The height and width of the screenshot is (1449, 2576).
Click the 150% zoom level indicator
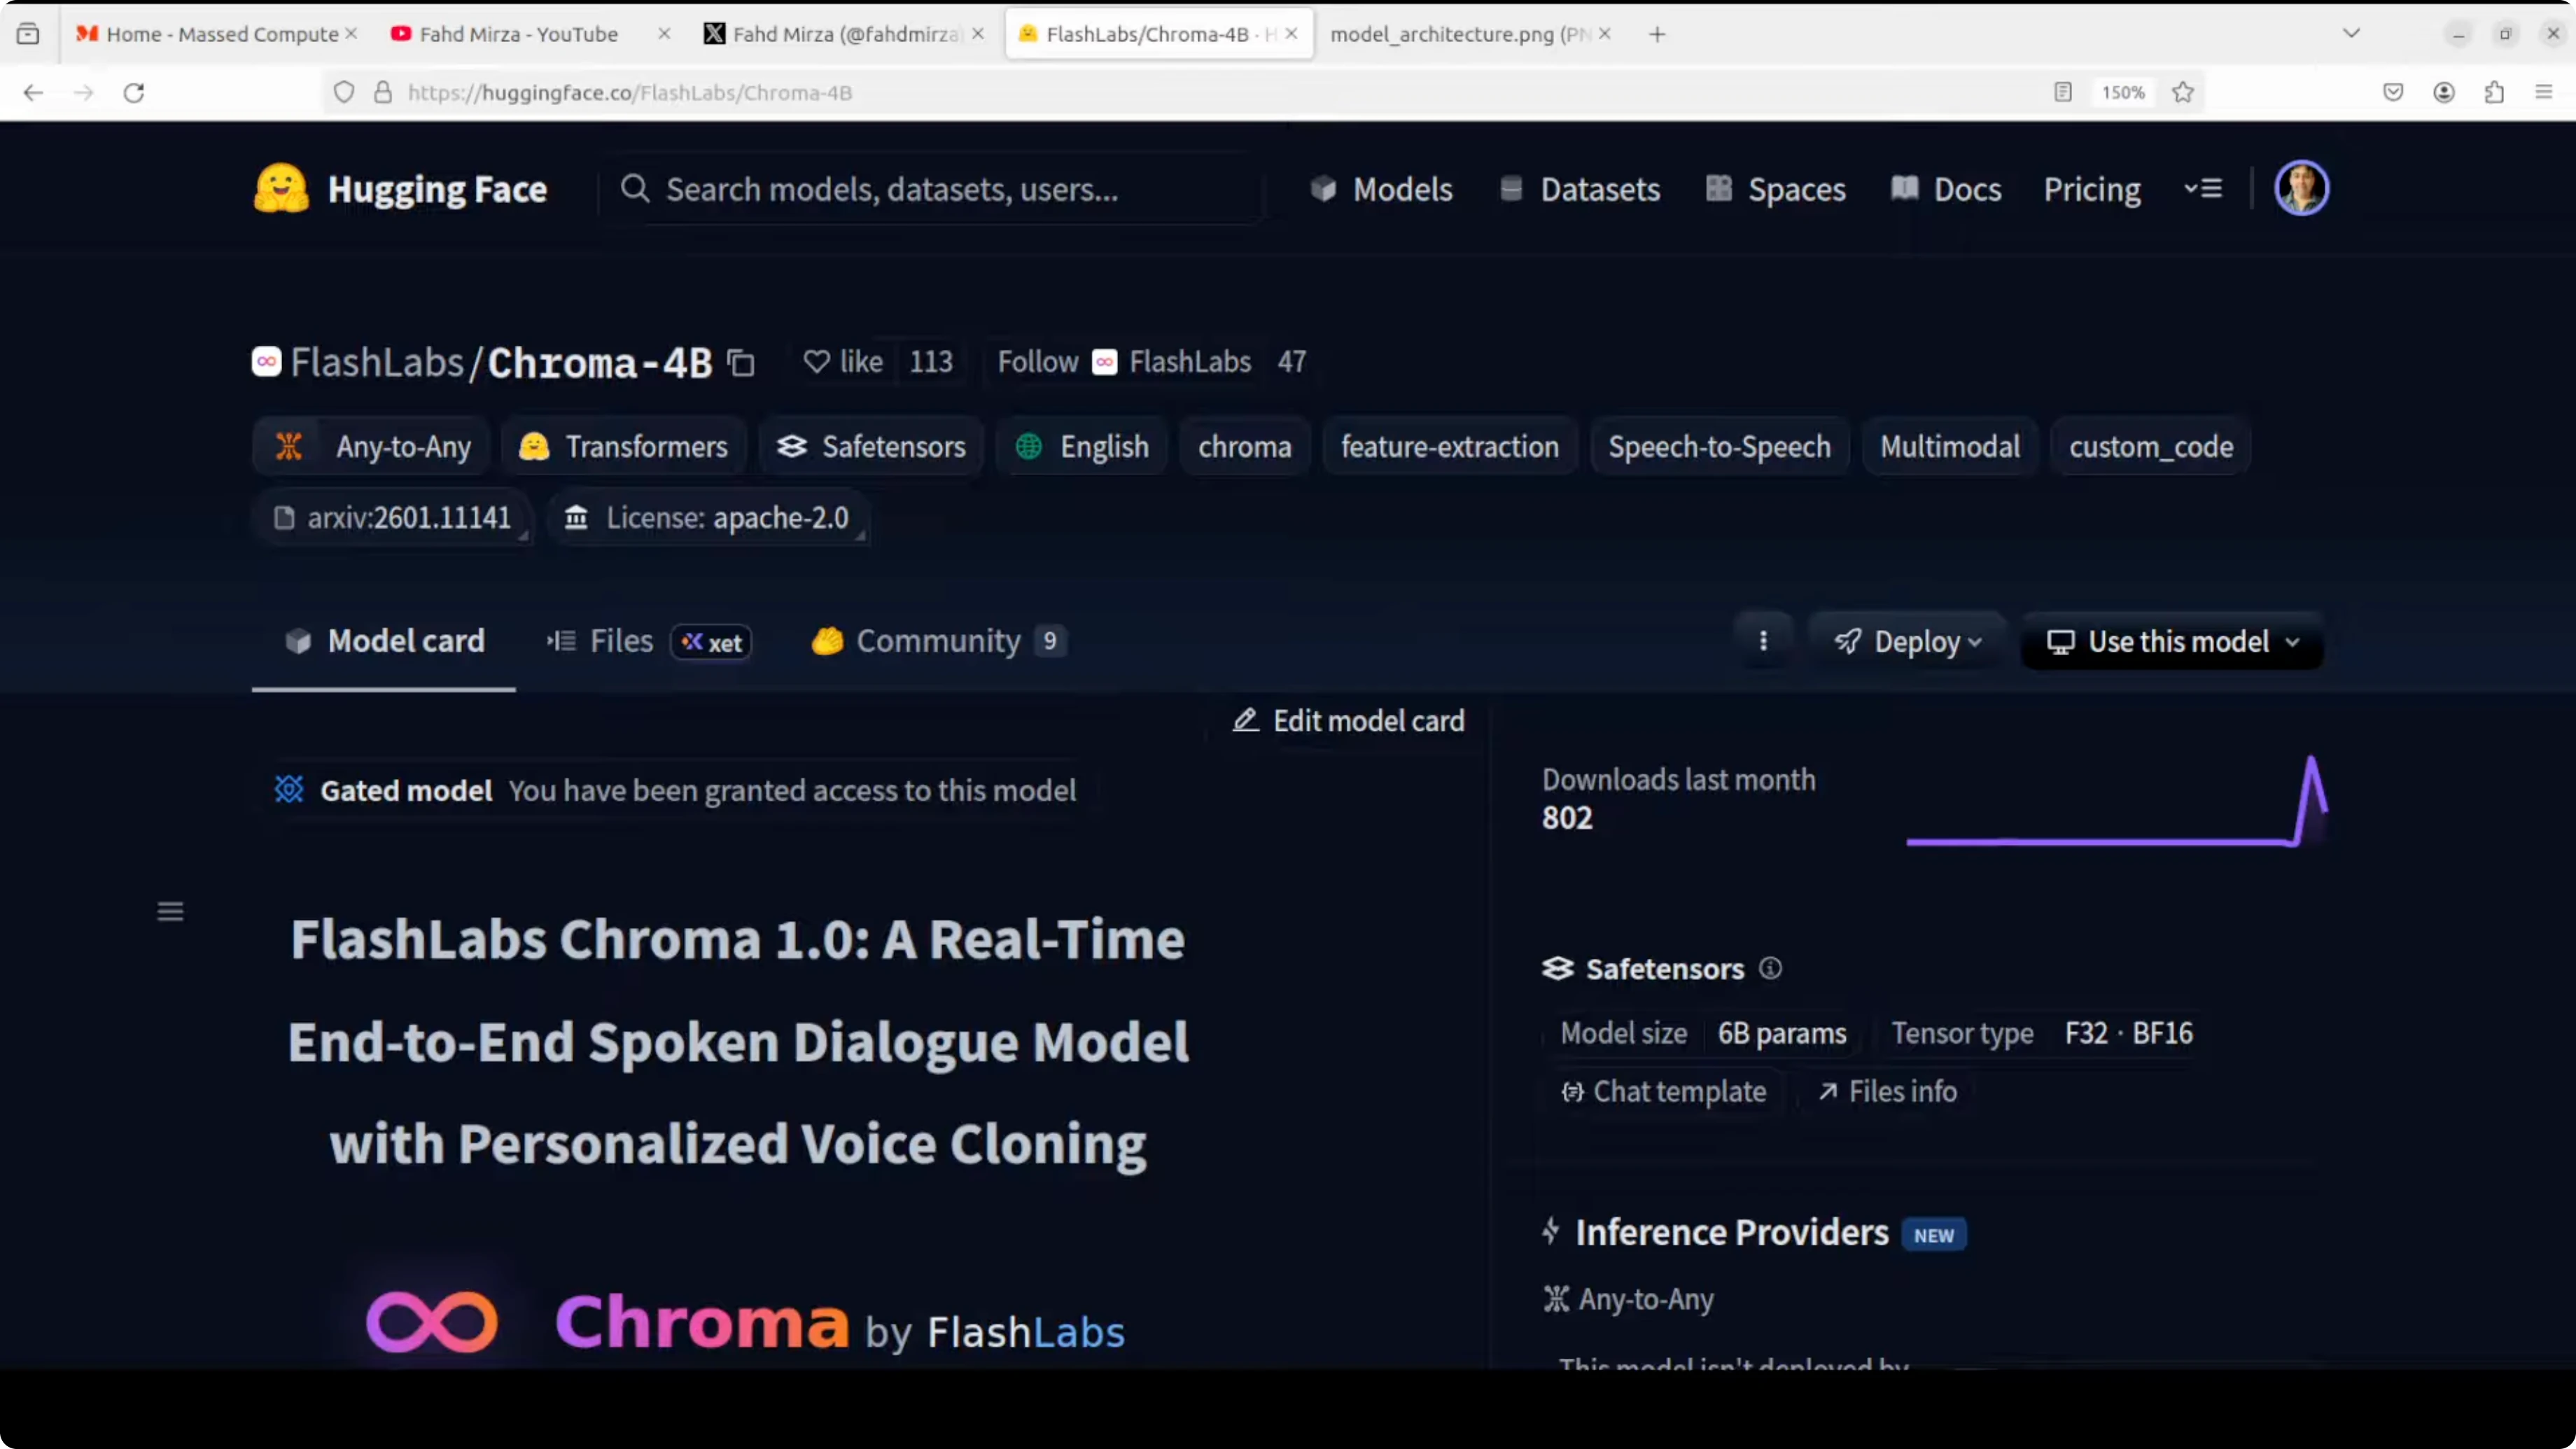(2122, 92)
